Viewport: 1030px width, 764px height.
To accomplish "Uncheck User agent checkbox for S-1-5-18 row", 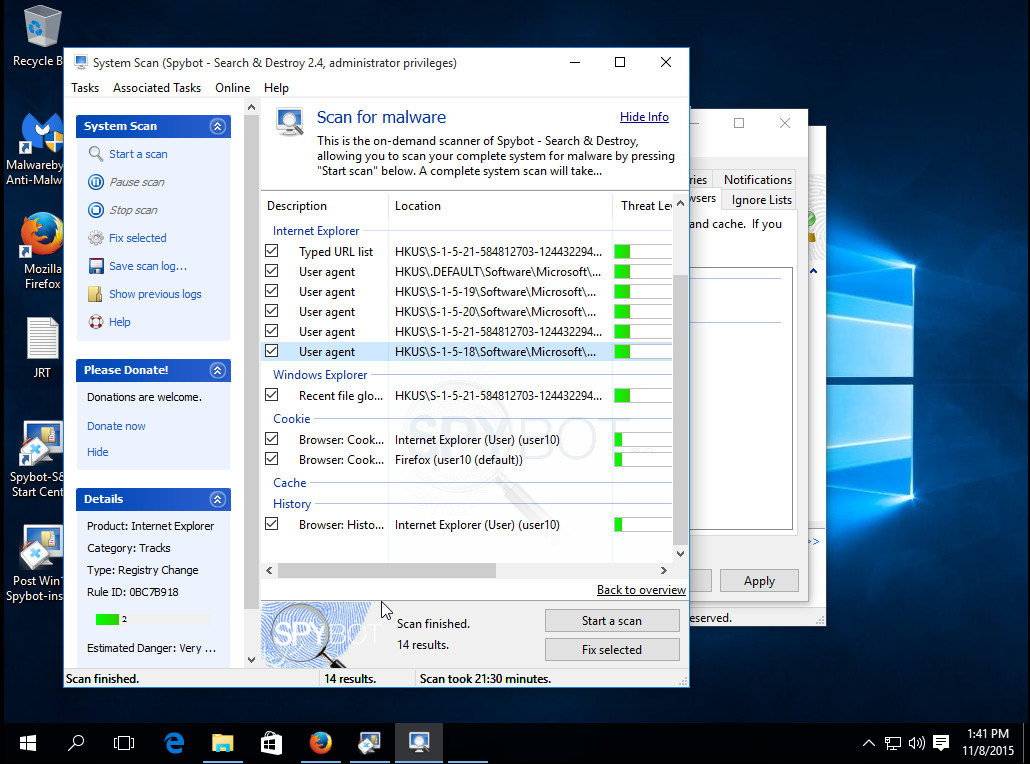I will pyautogui.click(x=271, y=351).
